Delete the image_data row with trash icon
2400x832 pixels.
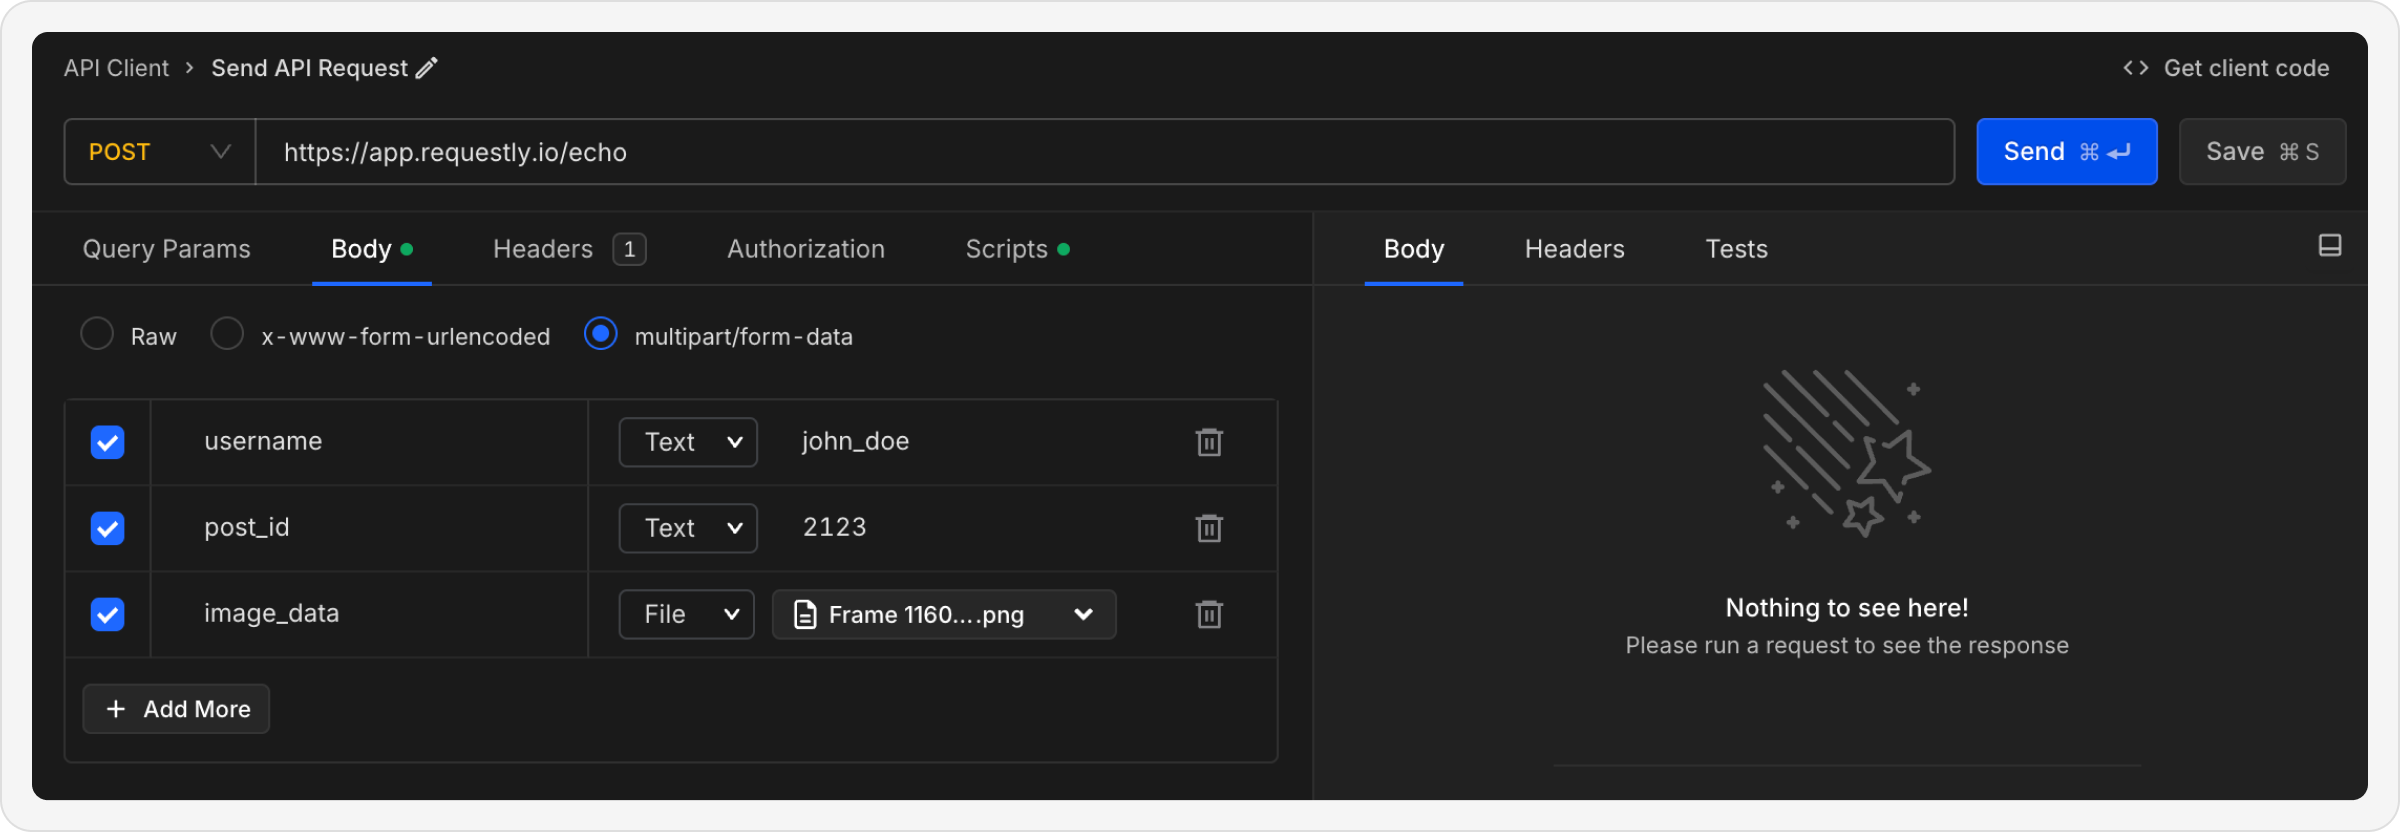click(x=1209, y=614)
